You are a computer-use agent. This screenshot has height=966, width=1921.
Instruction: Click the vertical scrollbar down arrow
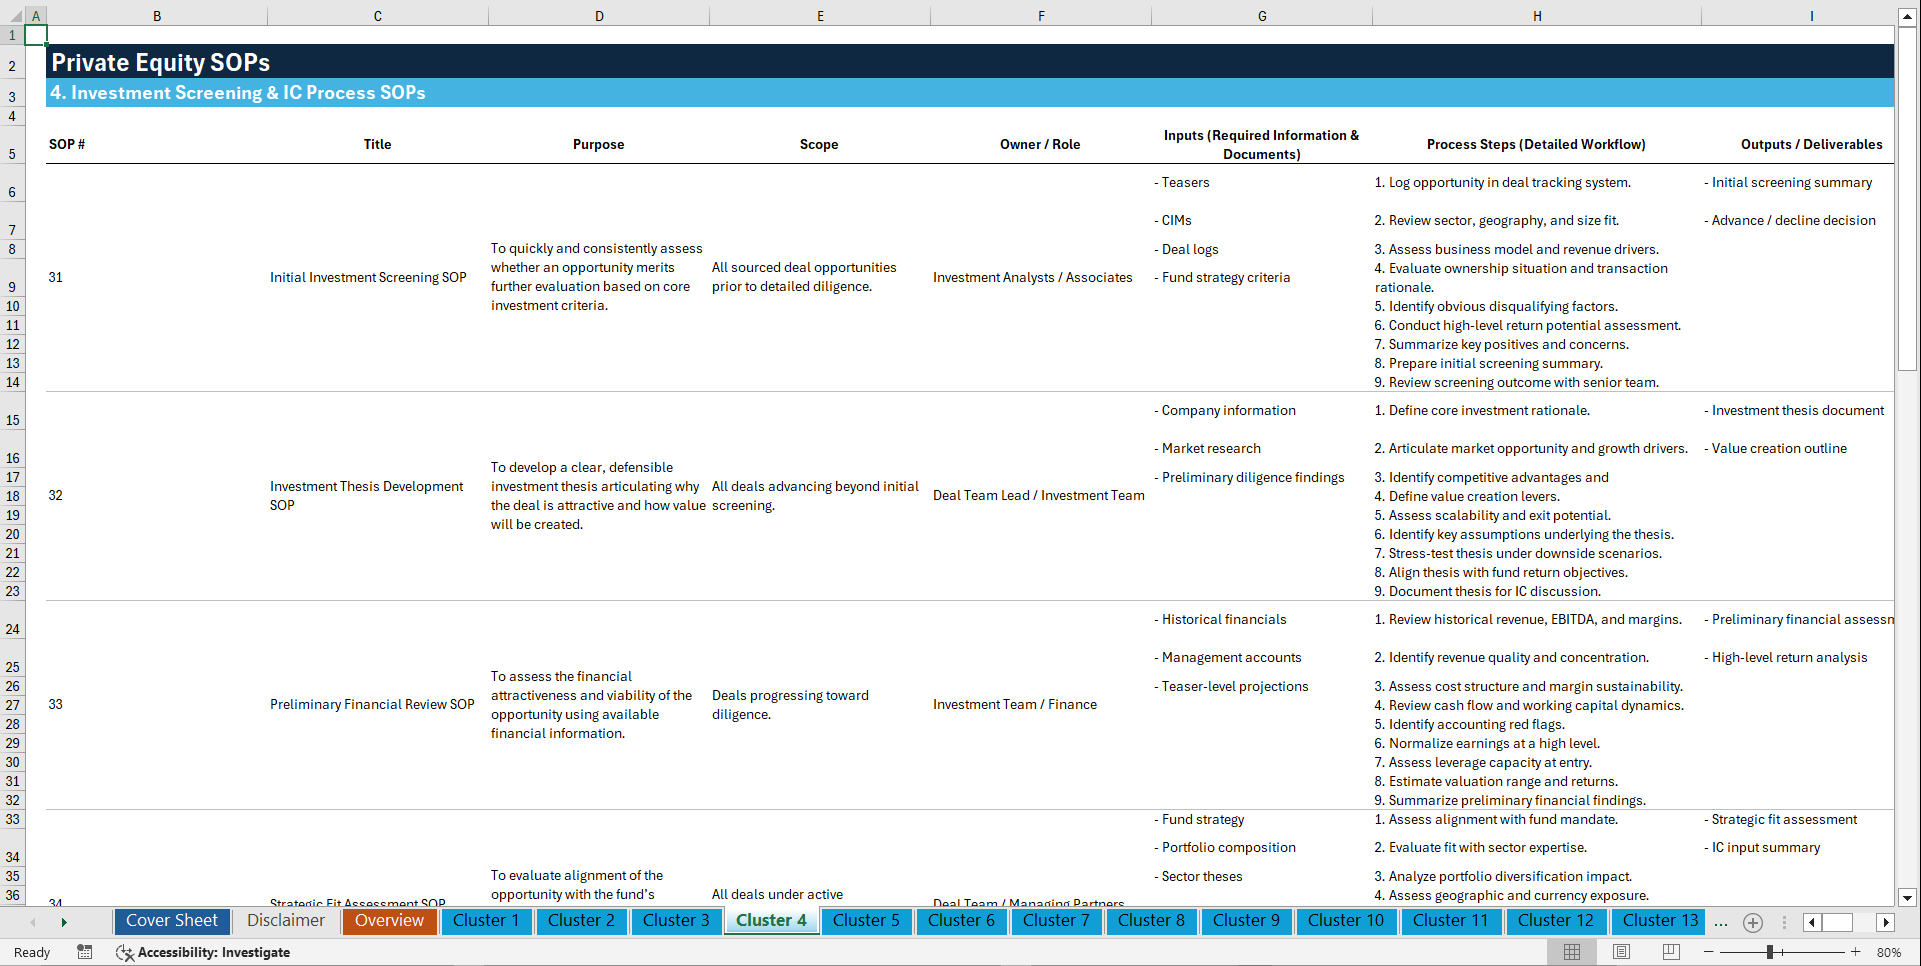(1908, 898)
